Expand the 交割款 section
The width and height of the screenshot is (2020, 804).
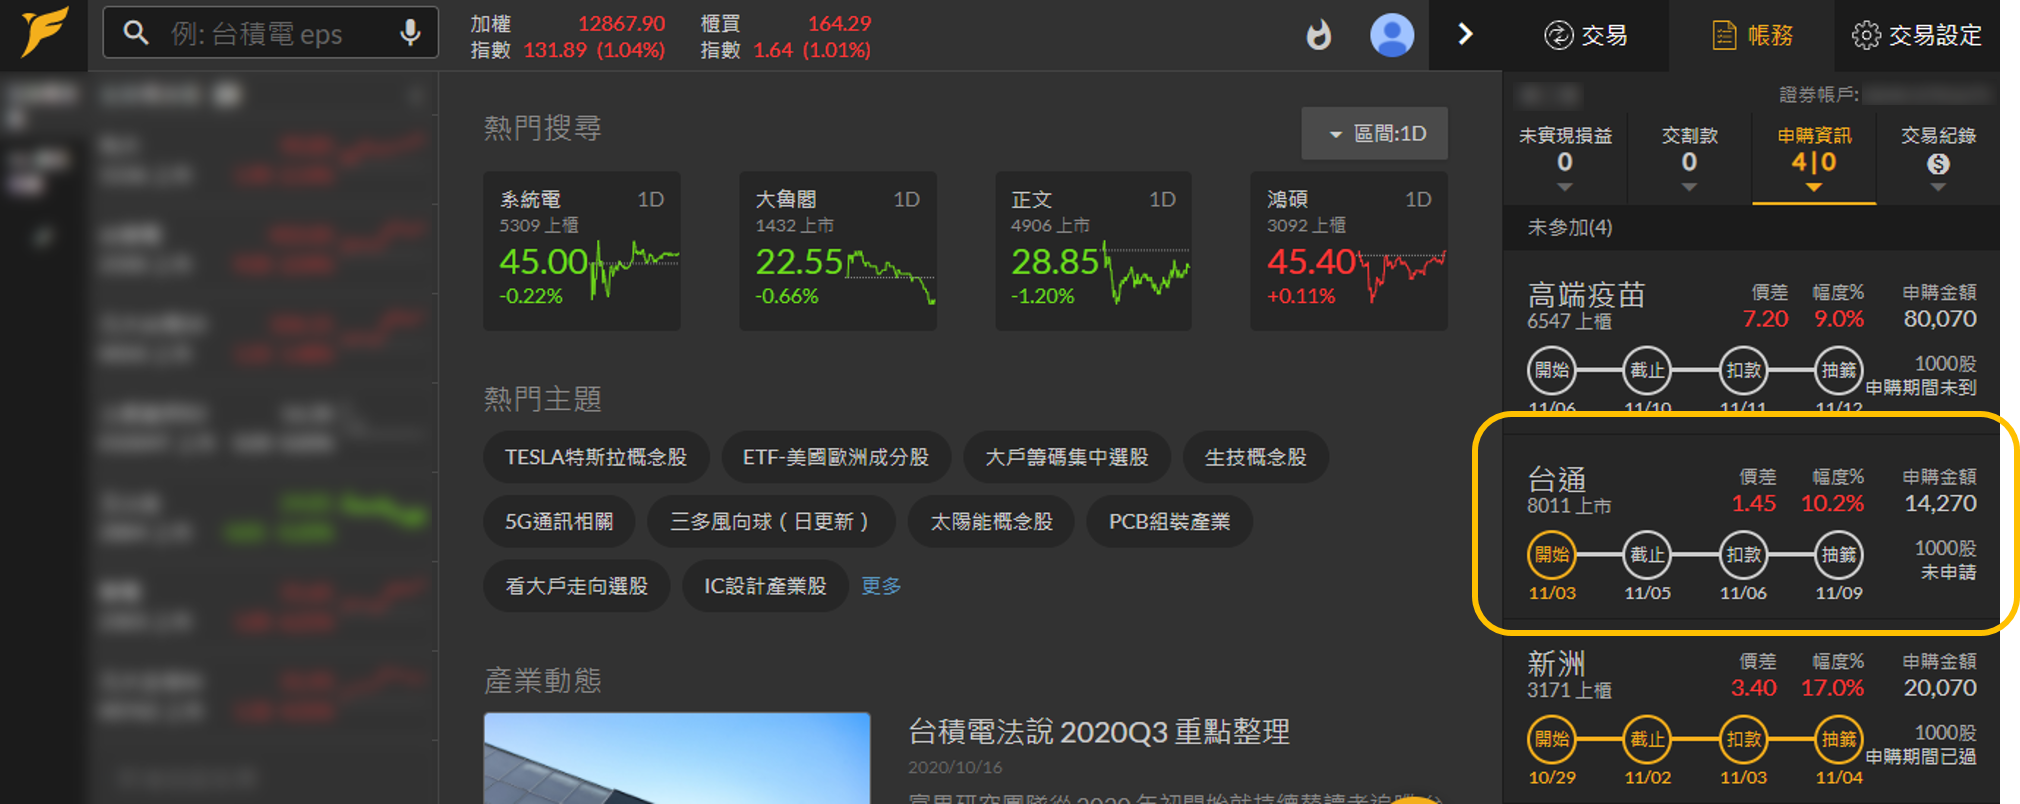pyautogui.click(x=1689, y=158)
